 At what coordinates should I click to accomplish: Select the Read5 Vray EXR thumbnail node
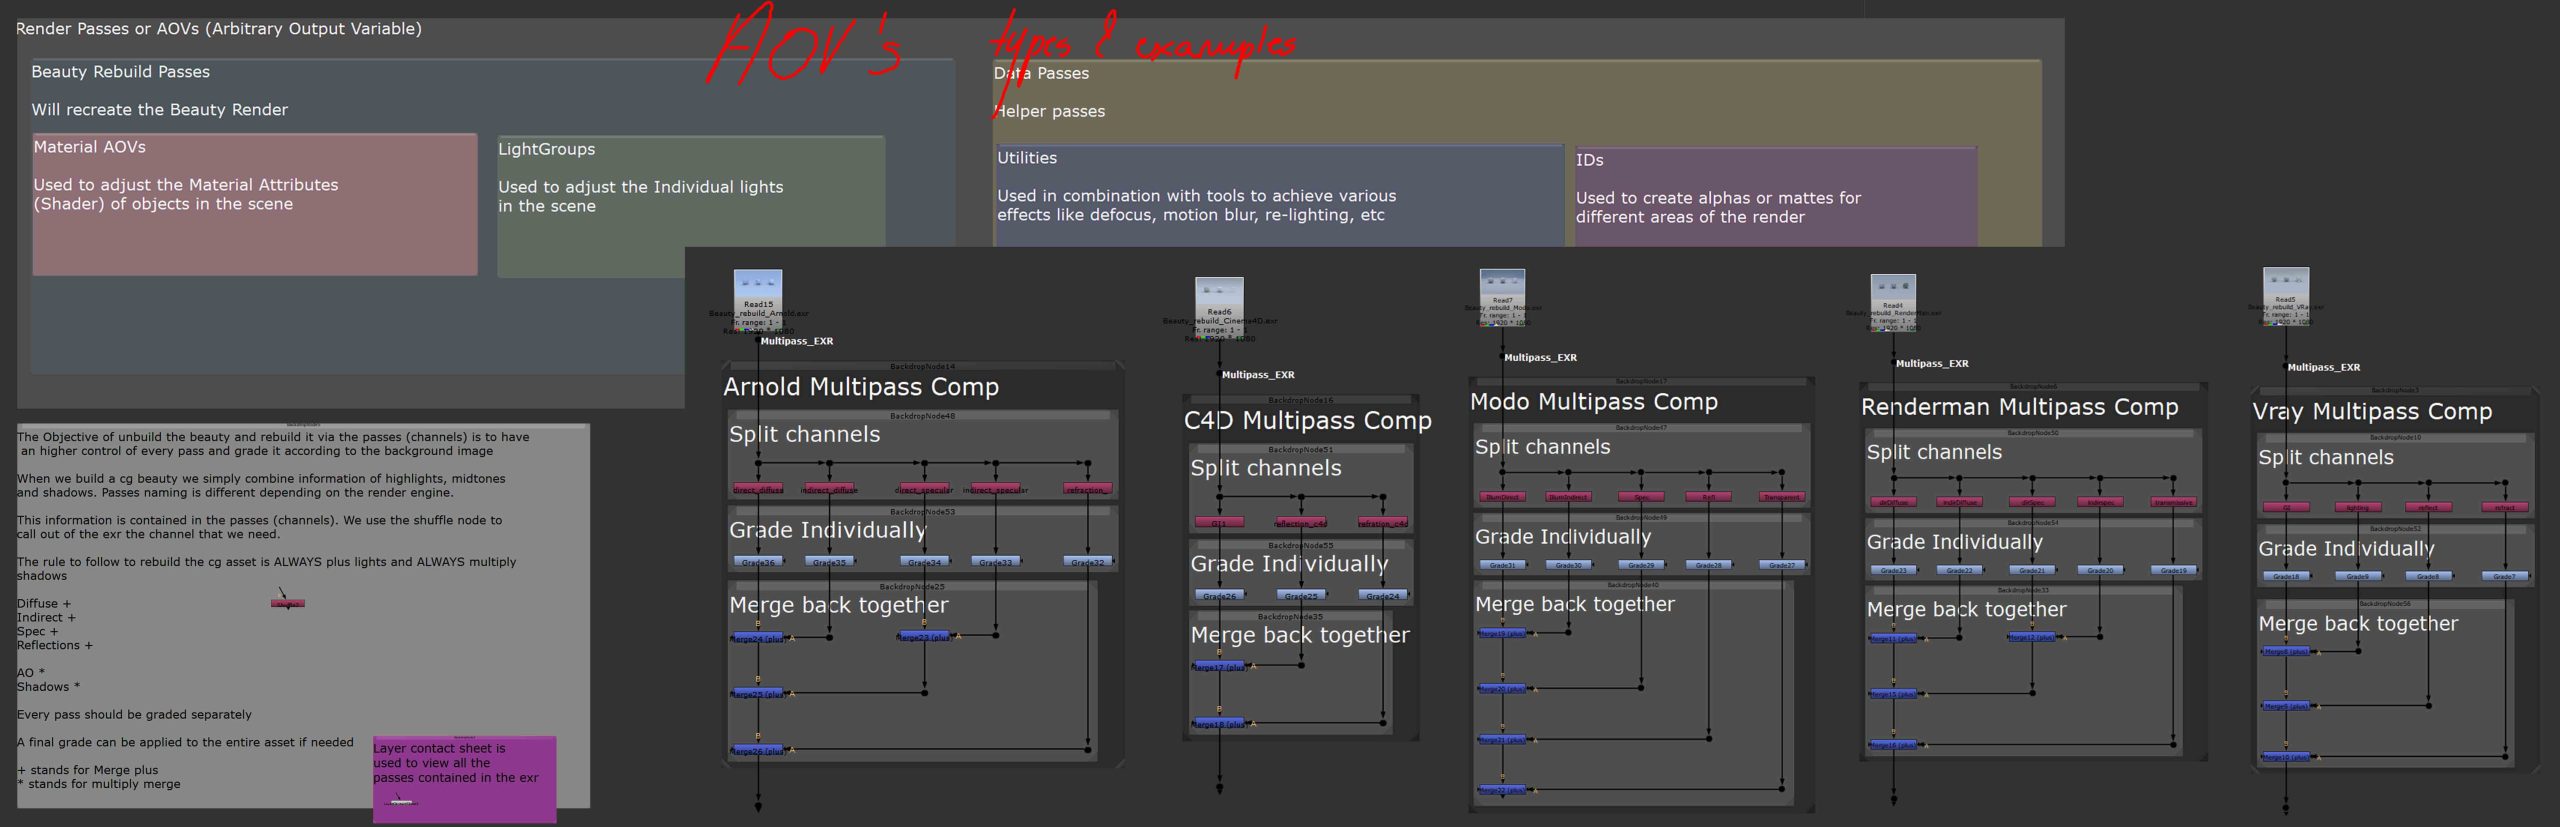2286,294
